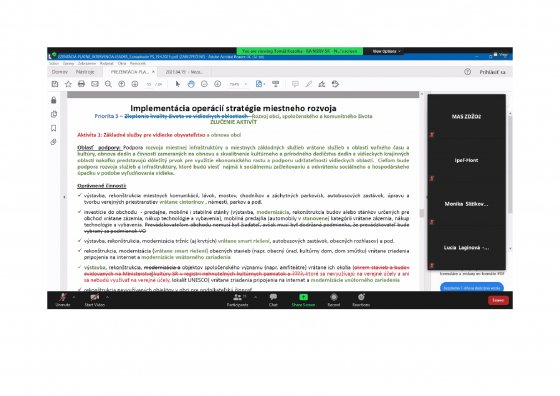Open the Súbor menu
This screenshot has width=560, height=396.
click(x=54, y=63)
